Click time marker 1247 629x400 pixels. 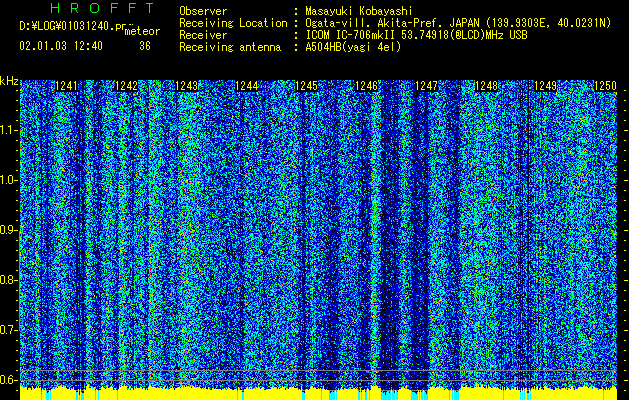click(x=426, y=86)
